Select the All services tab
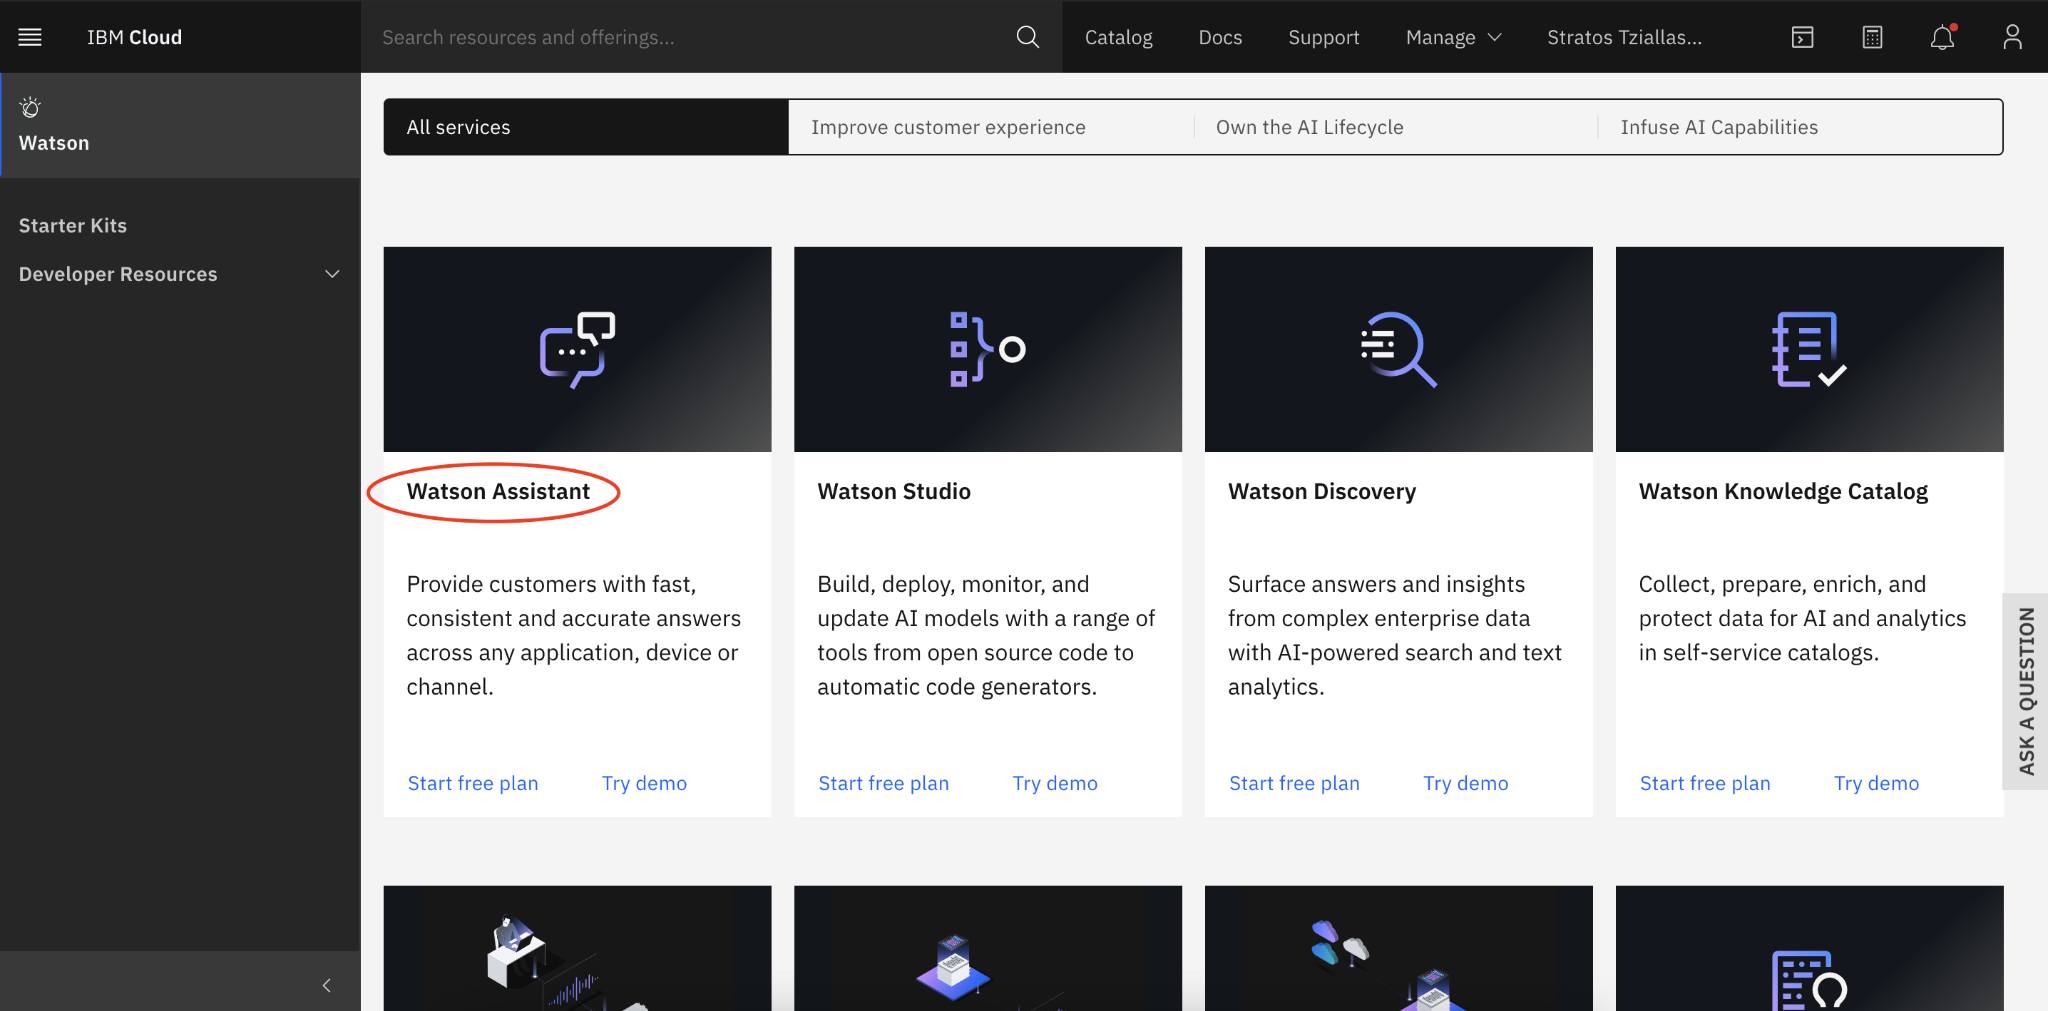Viewport: 2048px width, 1011px height. click(x=586, y=127)
